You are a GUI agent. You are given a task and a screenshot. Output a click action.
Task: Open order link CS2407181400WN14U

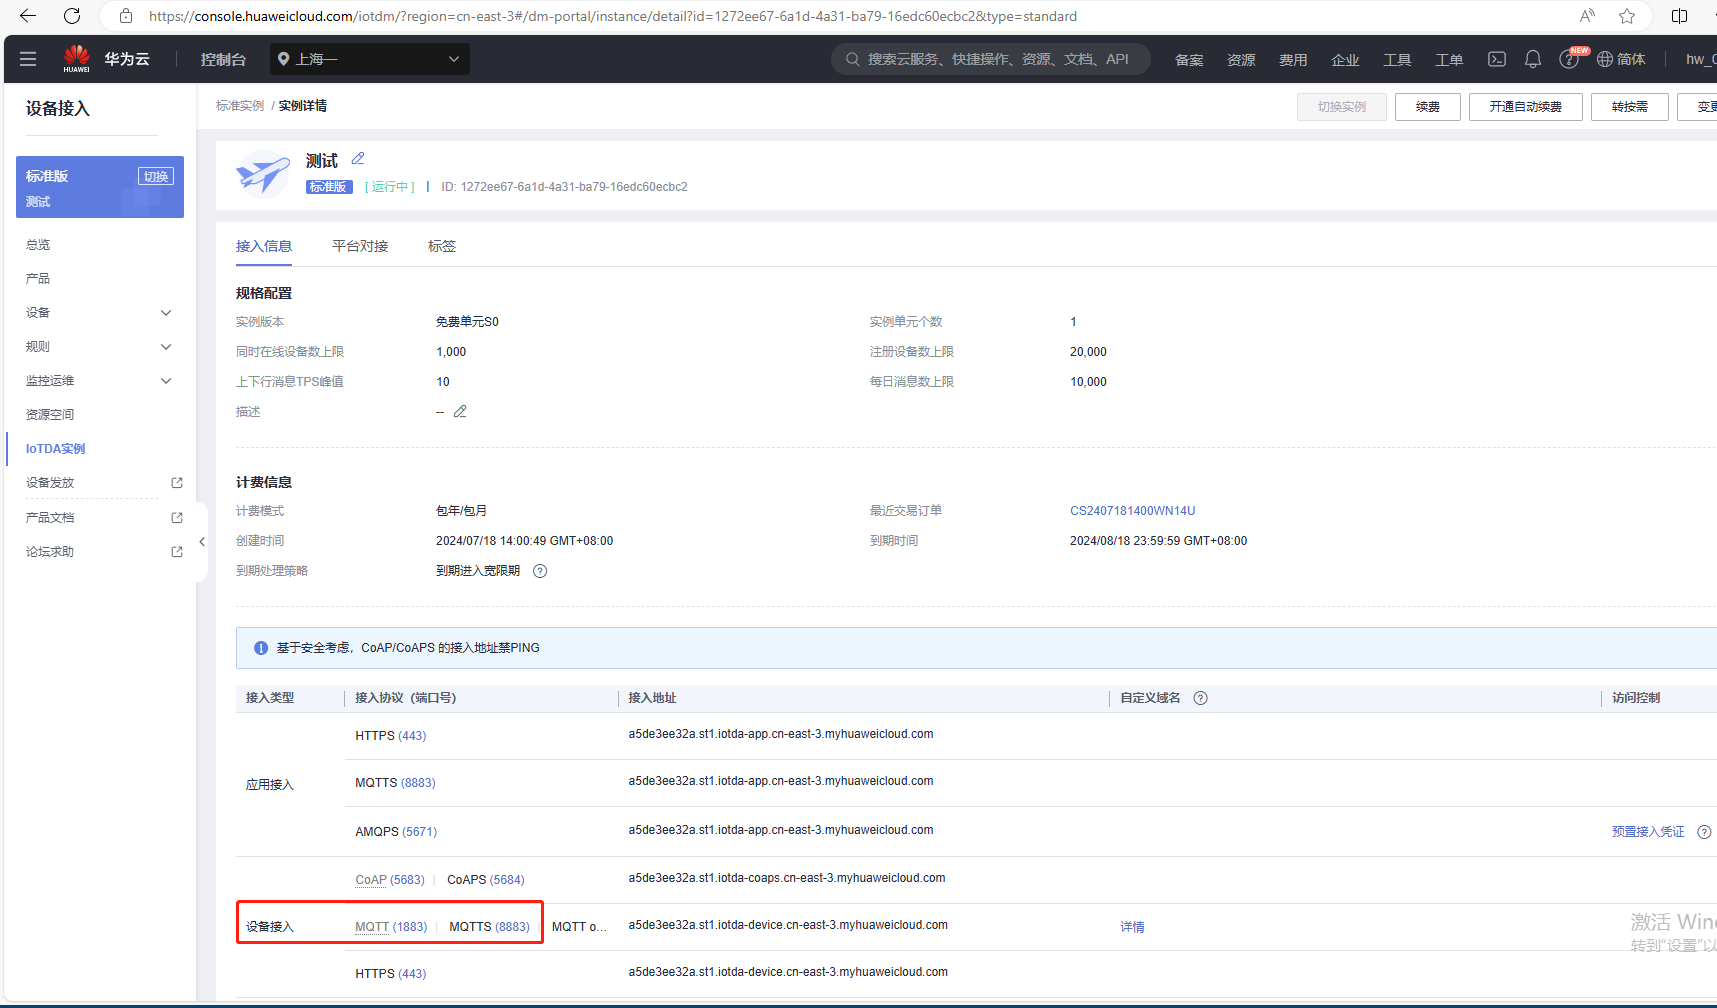(1132, 511)
